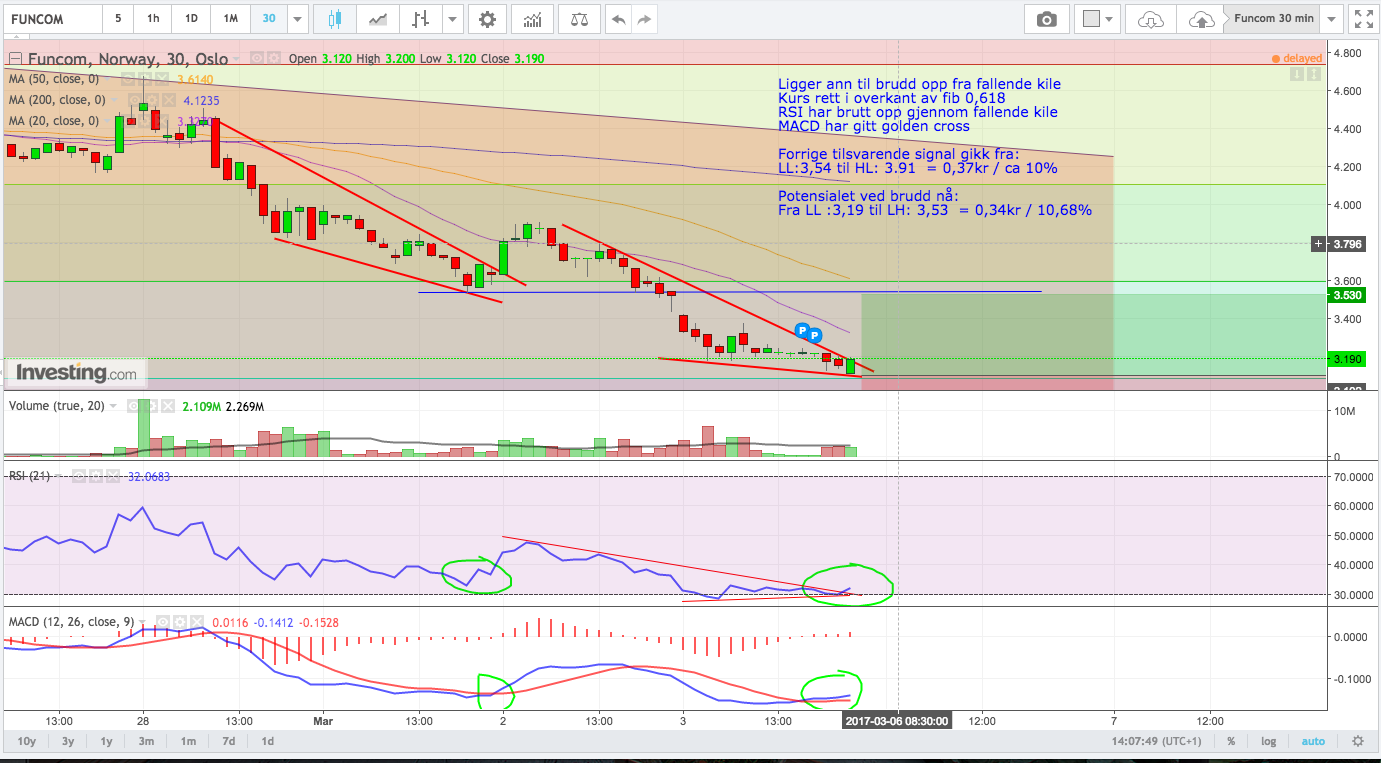Select the 1D interval button
Screen dimensions: 1381x763
(191, 19)
